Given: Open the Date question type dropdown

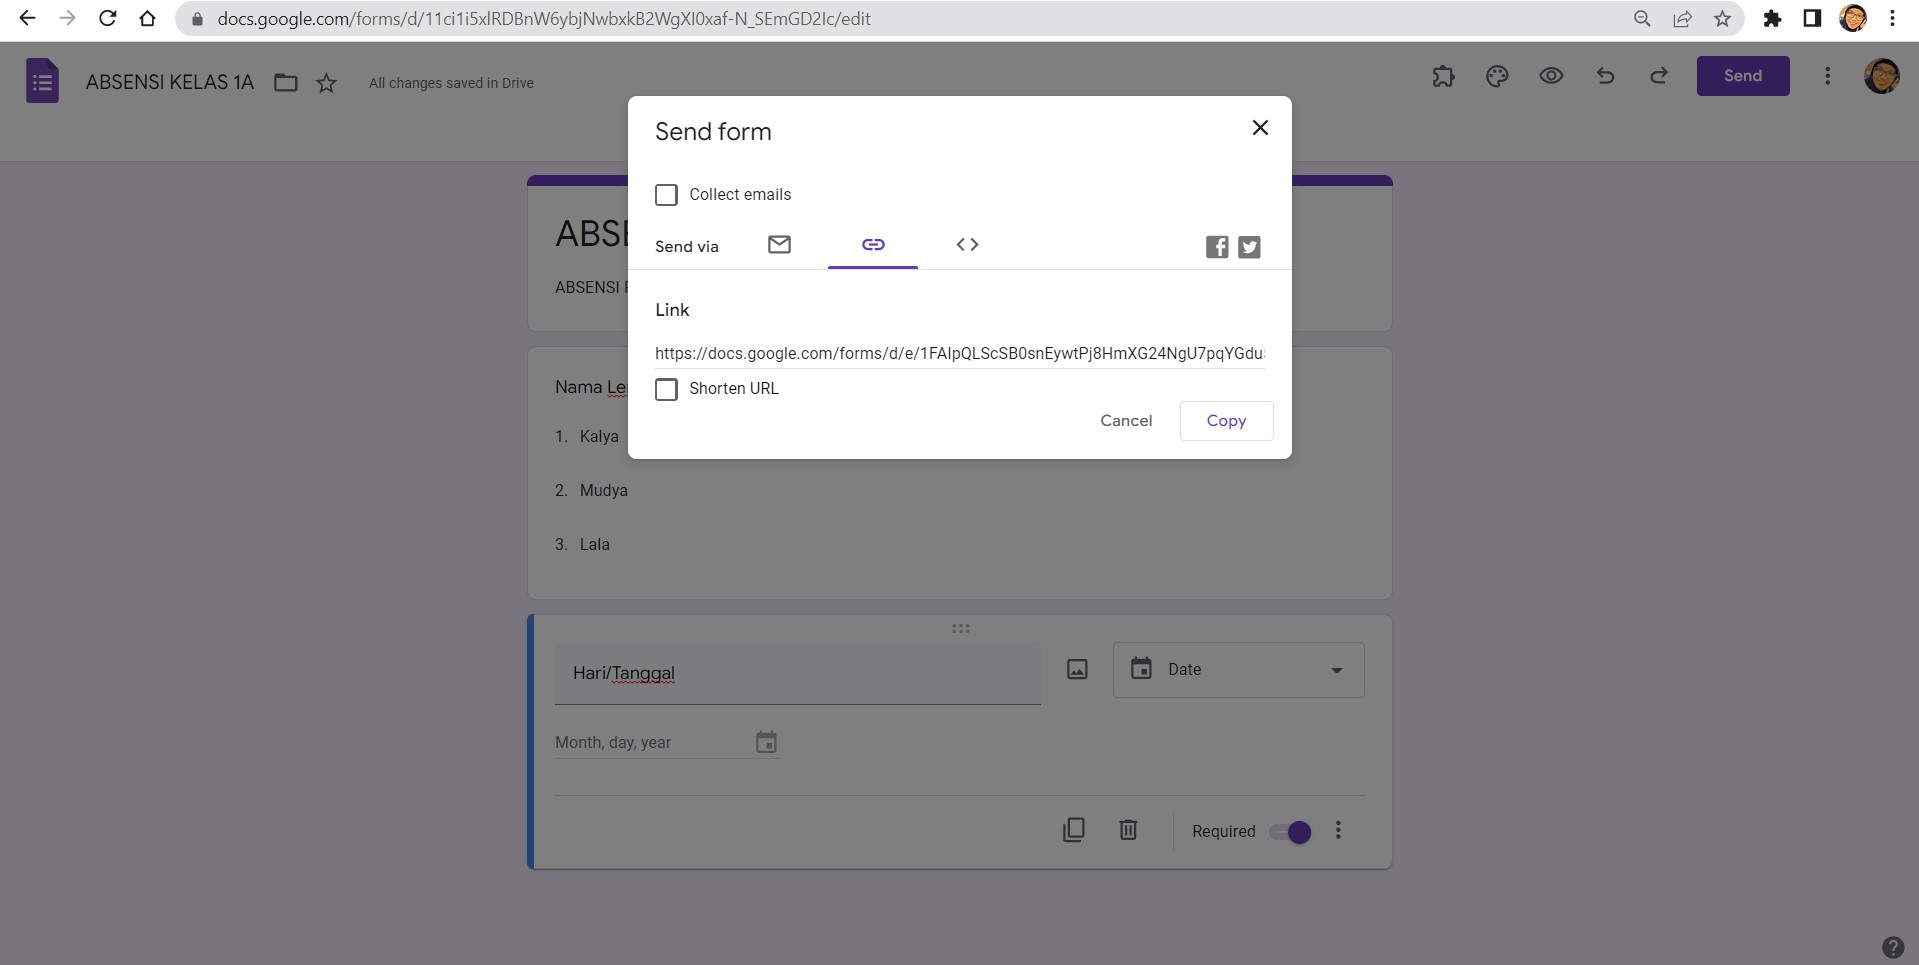Looking at the screenshot, I should (1238, 670).
